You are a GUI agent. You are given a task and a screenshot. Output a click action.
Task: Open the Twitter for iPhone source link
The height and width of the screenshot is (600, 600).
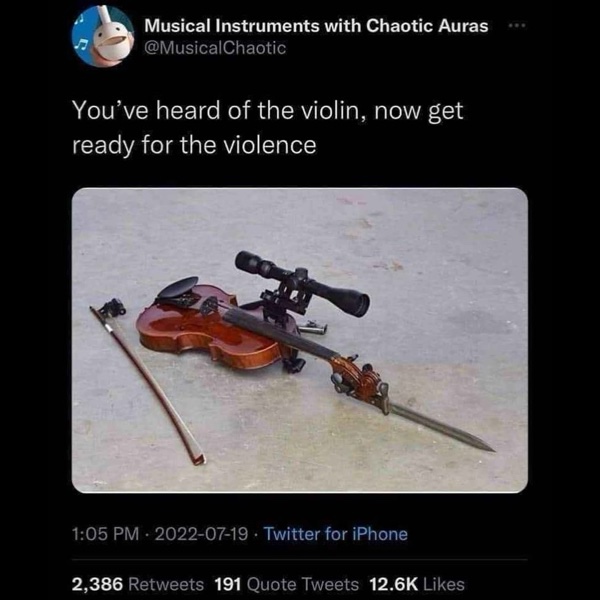tap(336, 534)
